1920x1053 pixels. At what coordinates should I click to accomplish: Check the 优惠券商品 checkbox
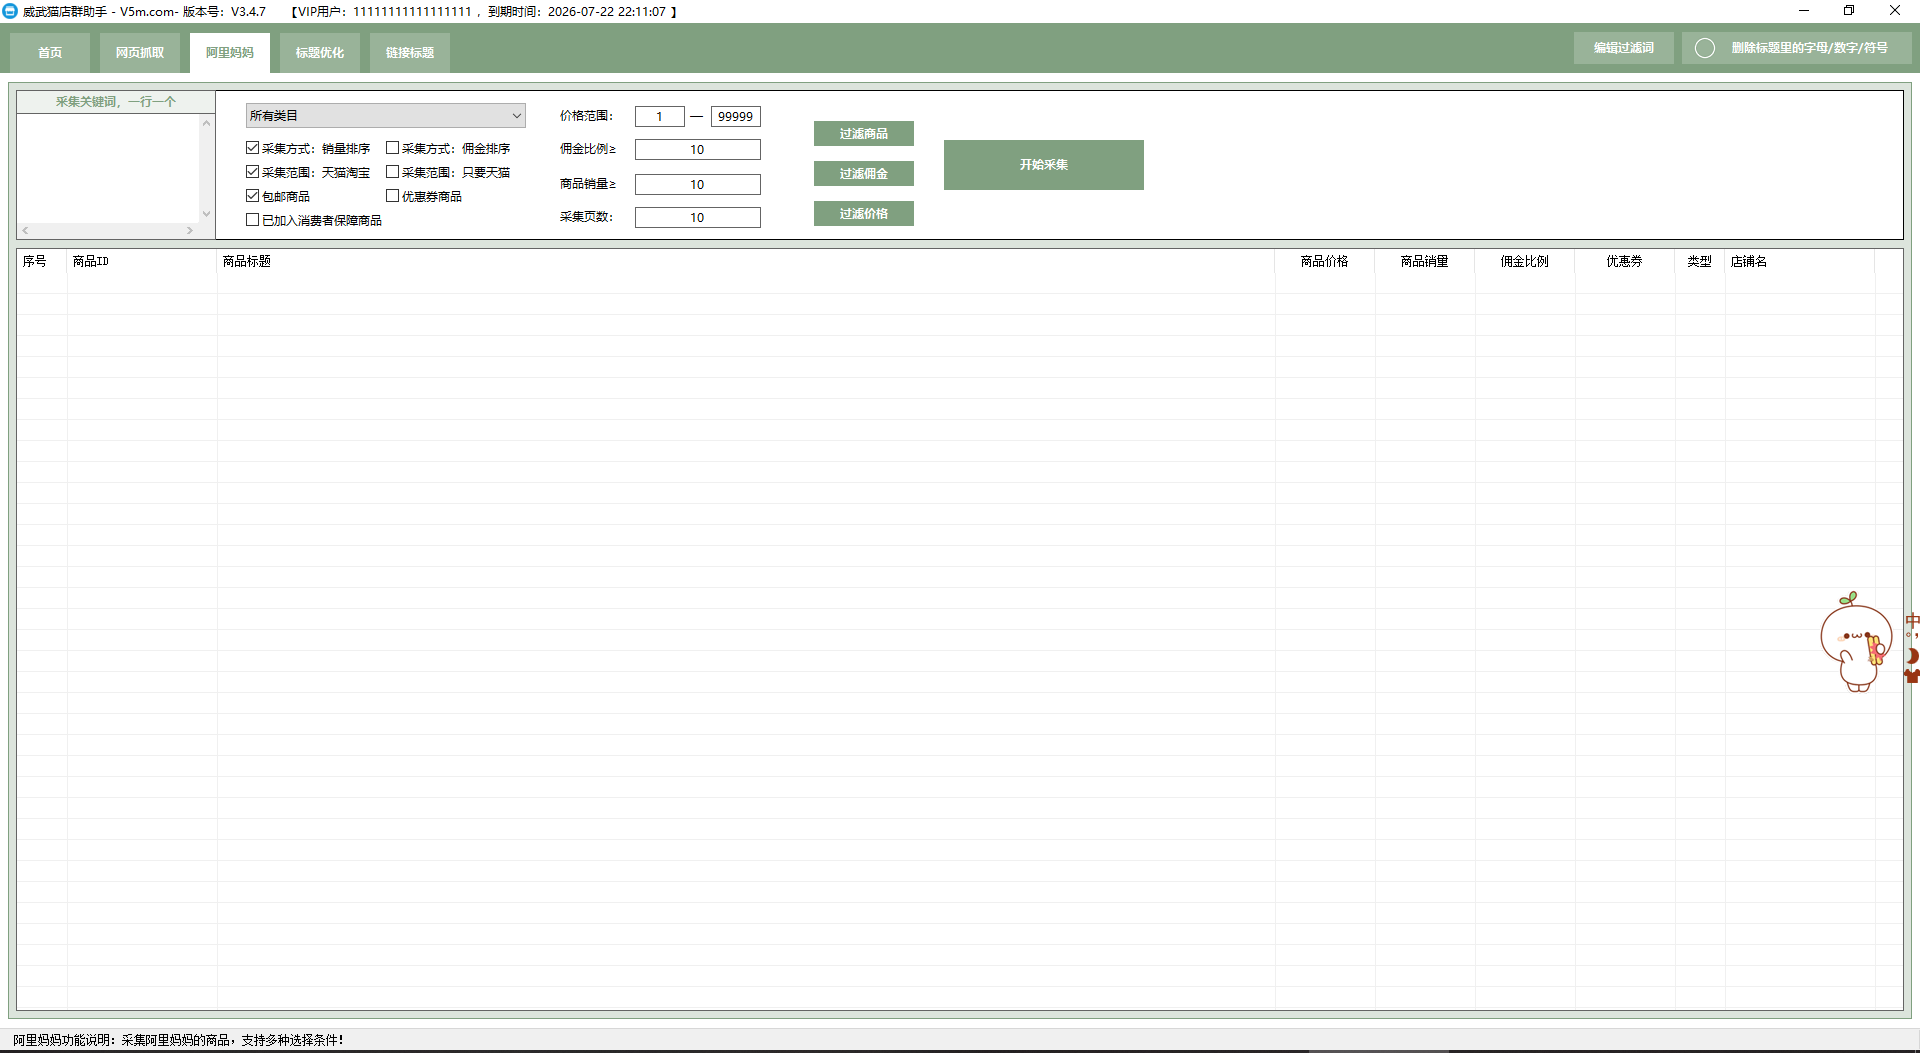(393, 196)
